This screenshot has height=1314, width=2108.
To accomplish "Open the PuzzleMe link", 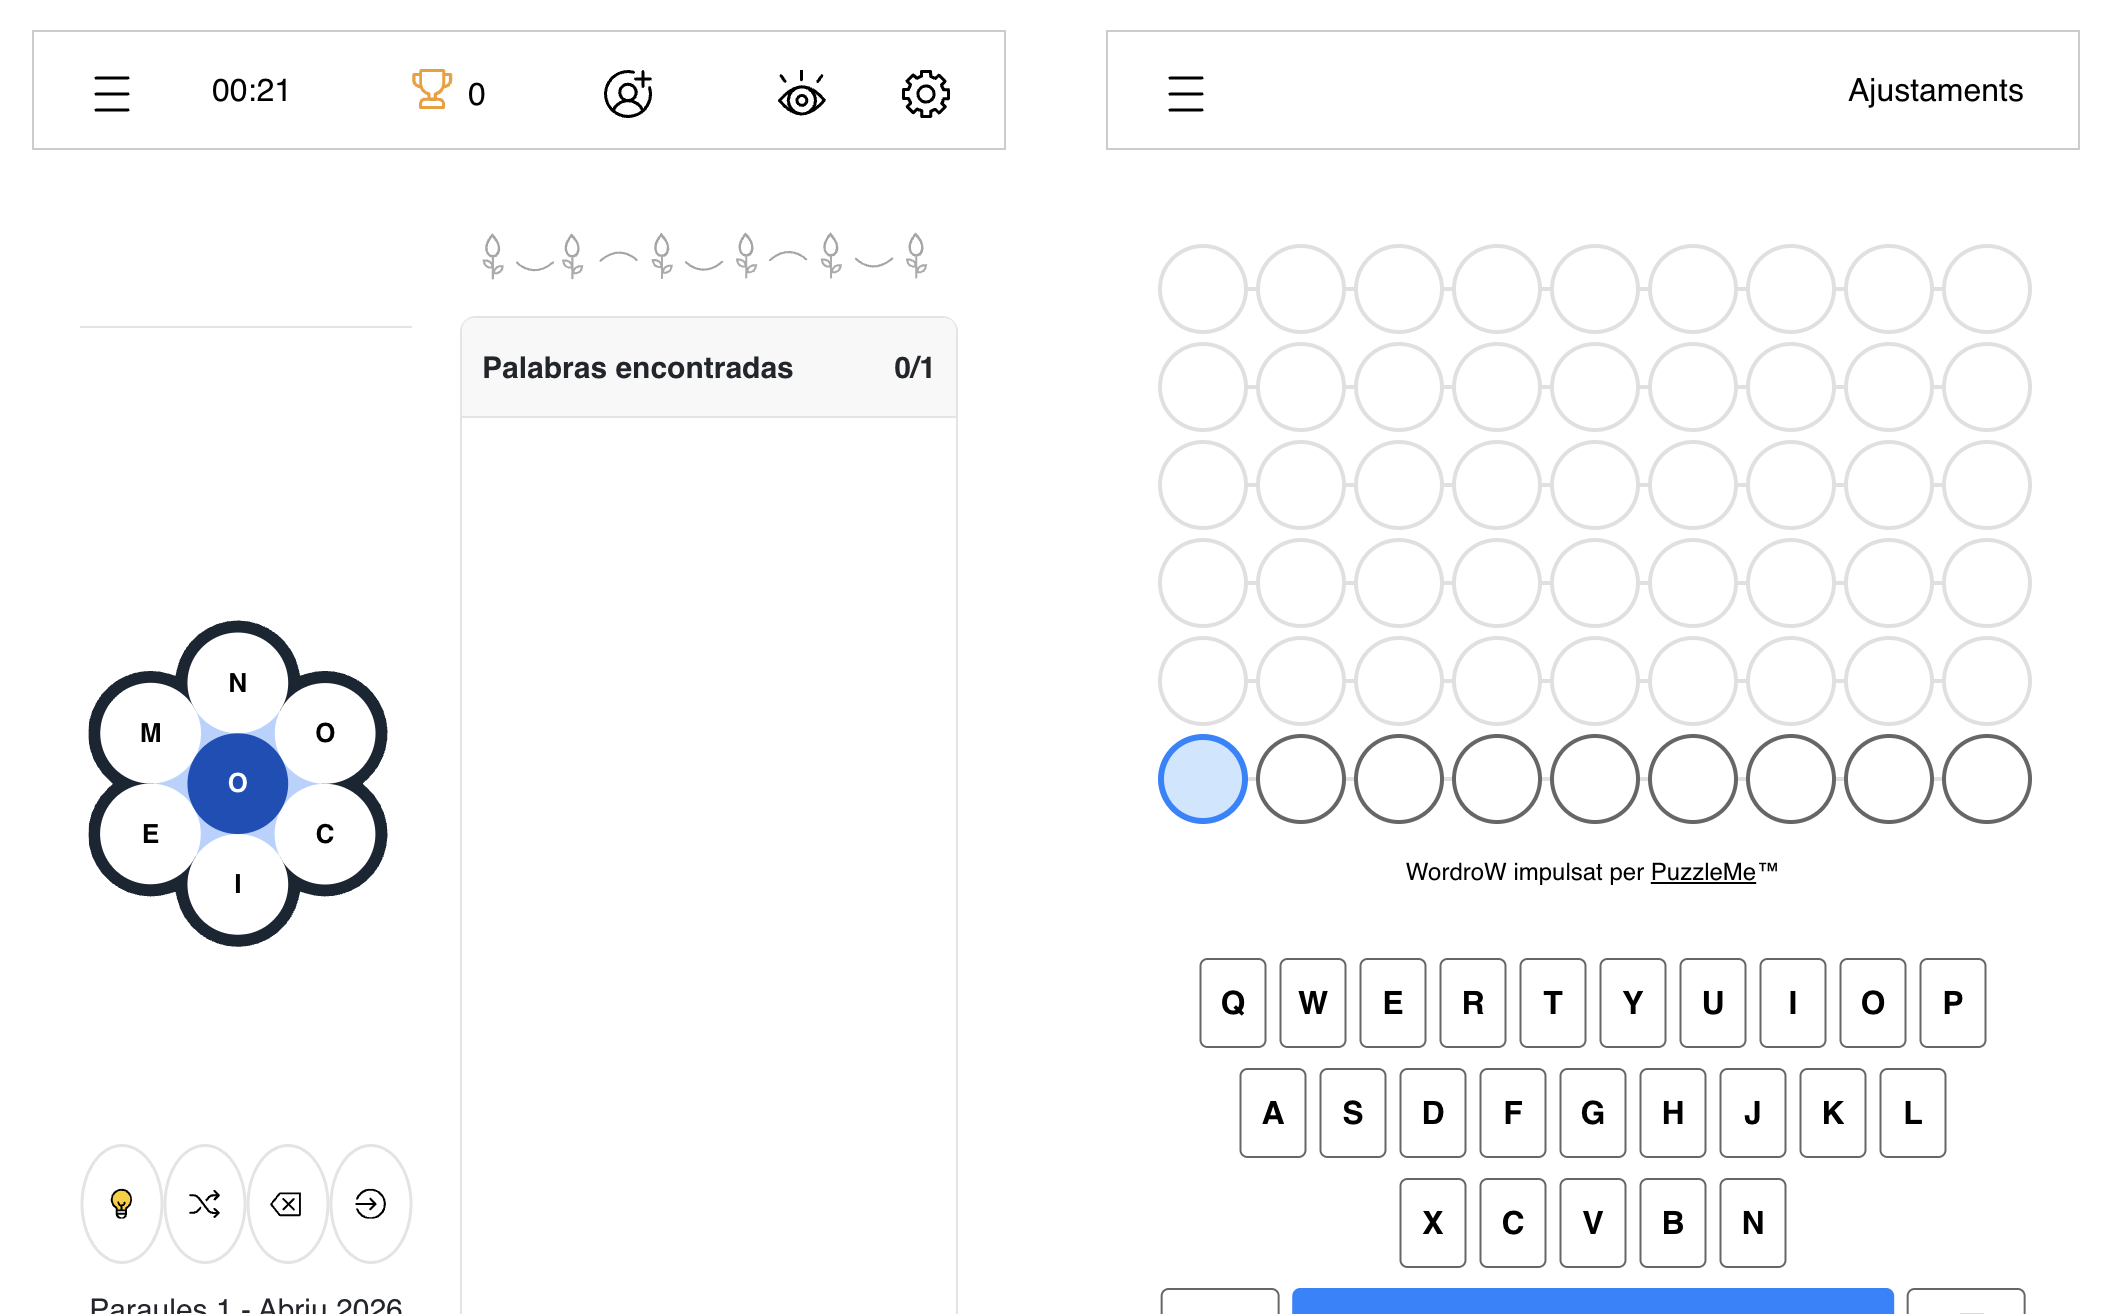I will point(1703,872).
